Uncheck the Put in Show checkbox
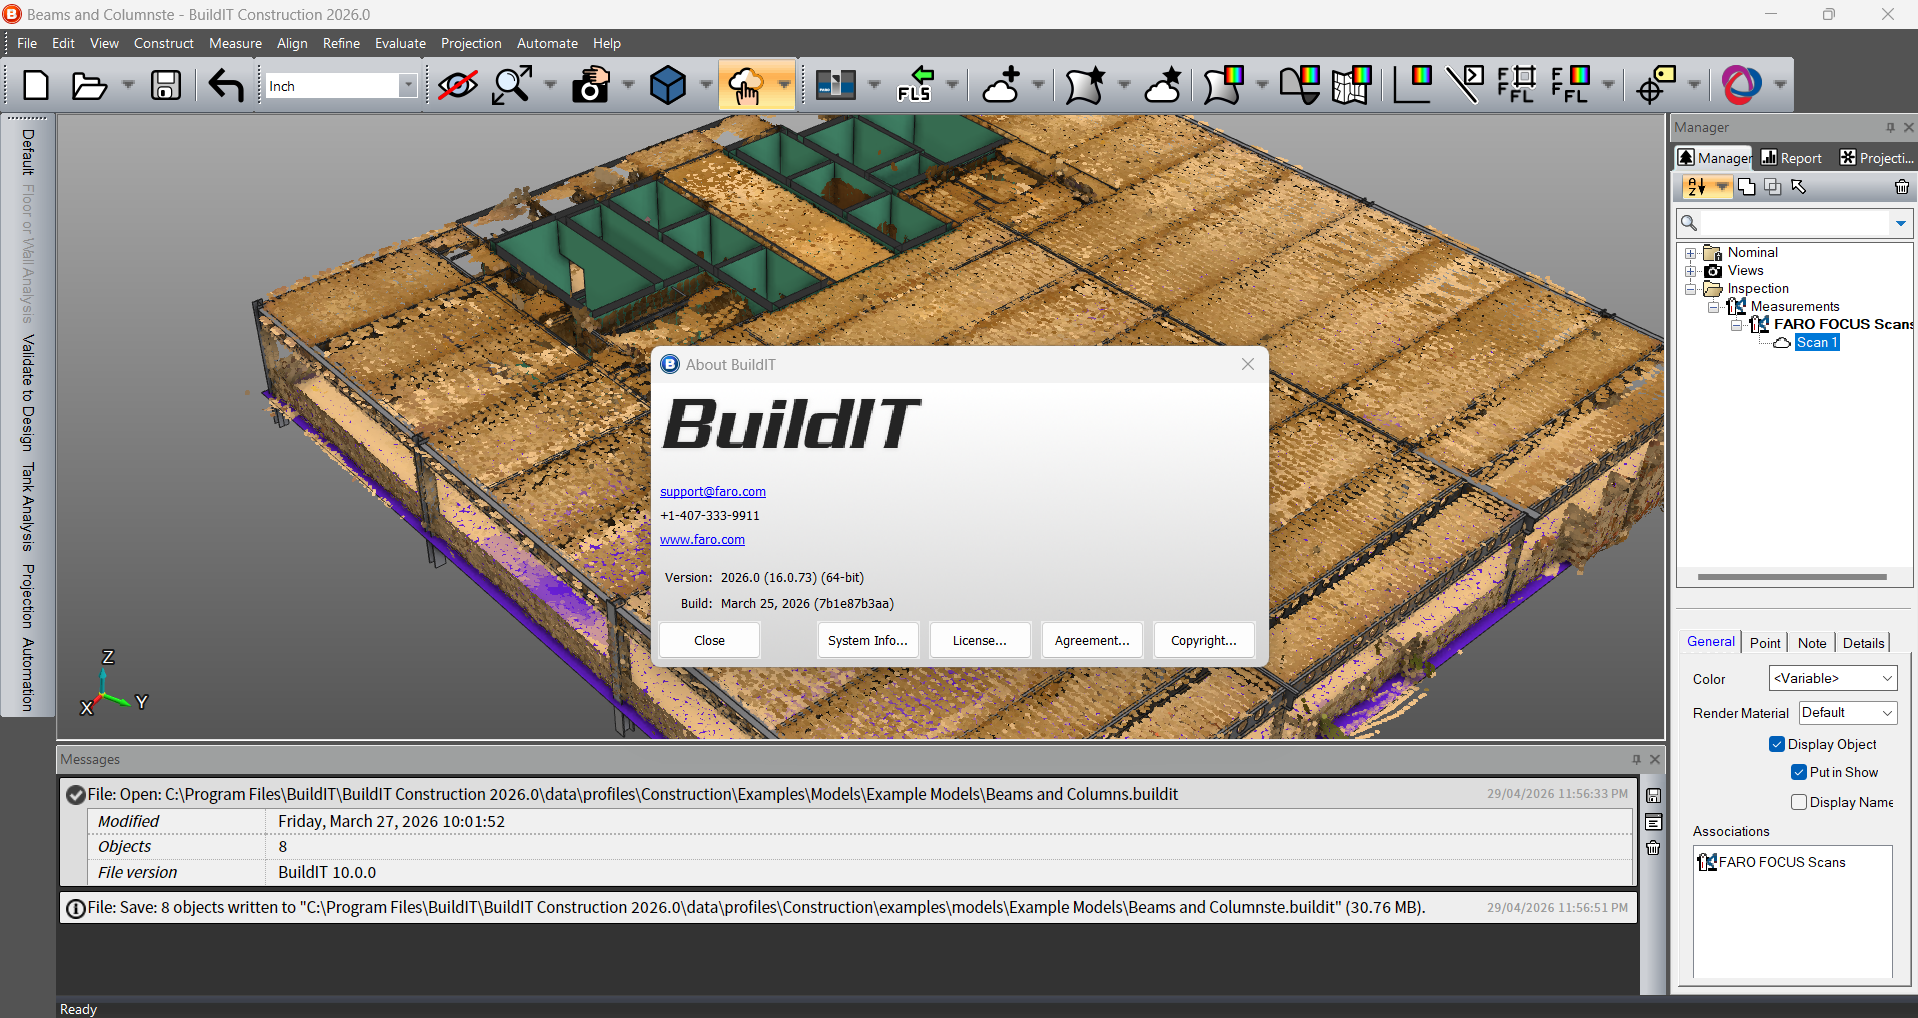The height and width of the screenshot is (1018, 1918). 1799,772
